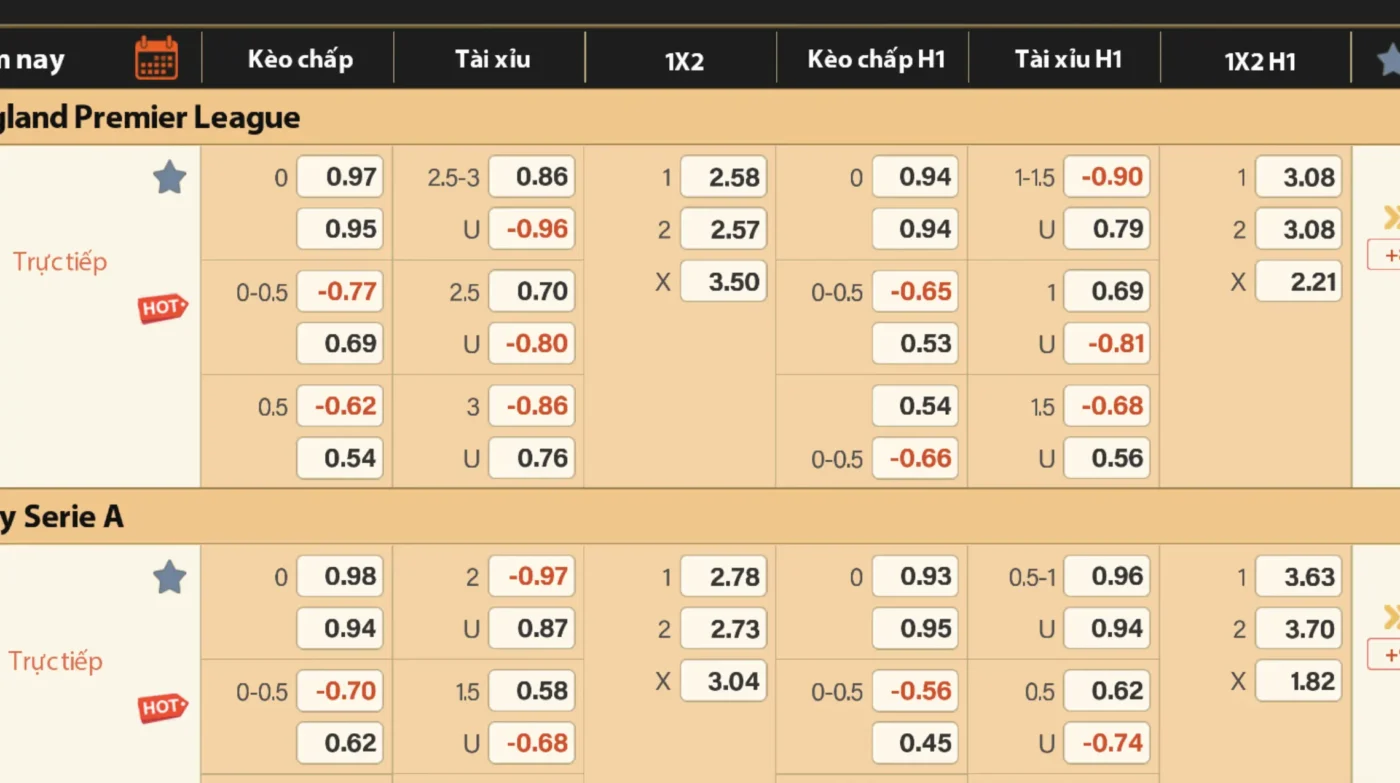This screenshot has height=783, width=1400.
Task: Choose under odds -0.80
Action: tap(532, 343)
